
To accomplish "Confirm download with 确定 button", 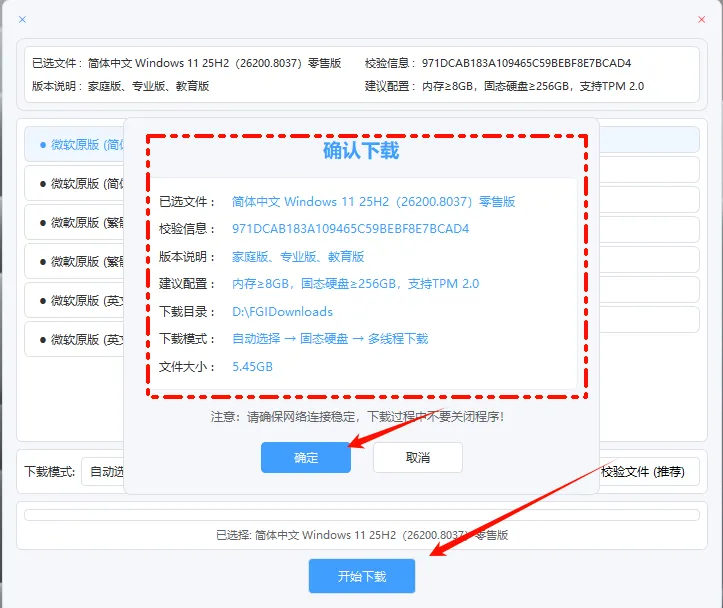I will [306, 457].
